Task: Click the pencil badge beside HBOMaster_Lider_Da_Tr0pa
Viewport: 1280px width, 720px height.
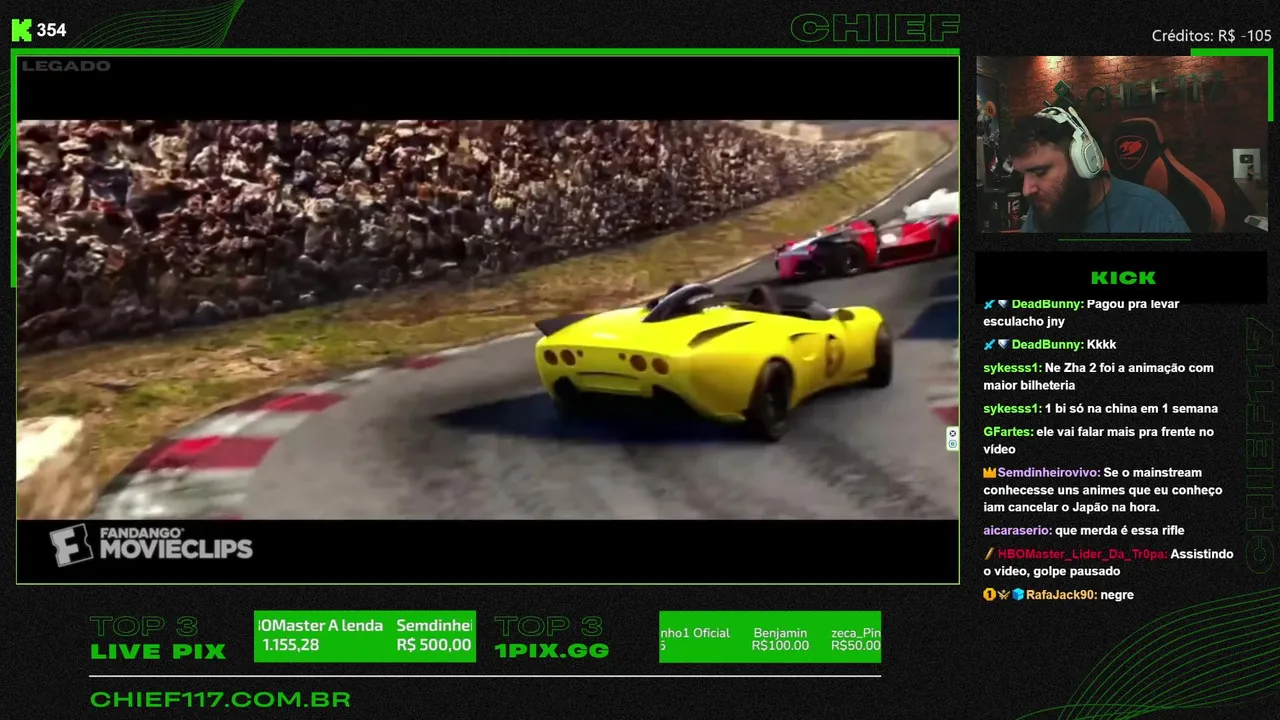Action: coord(989,554)
